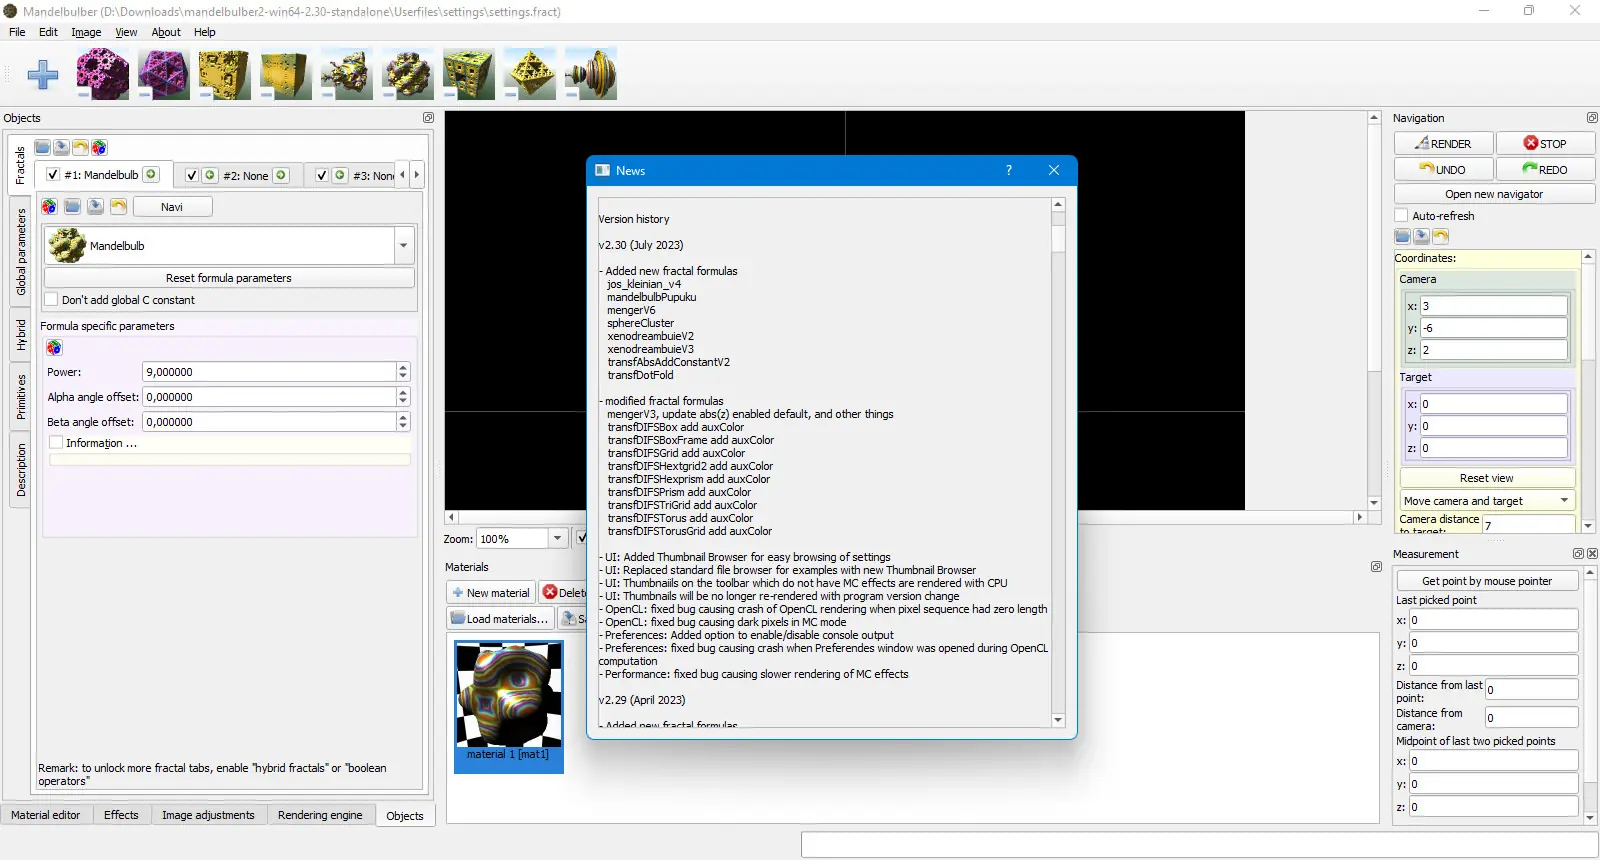The height and width of the screenshot is (860, 1600).
Task: Click dice icon under Formula specific parameters
Action: point(54,348)
